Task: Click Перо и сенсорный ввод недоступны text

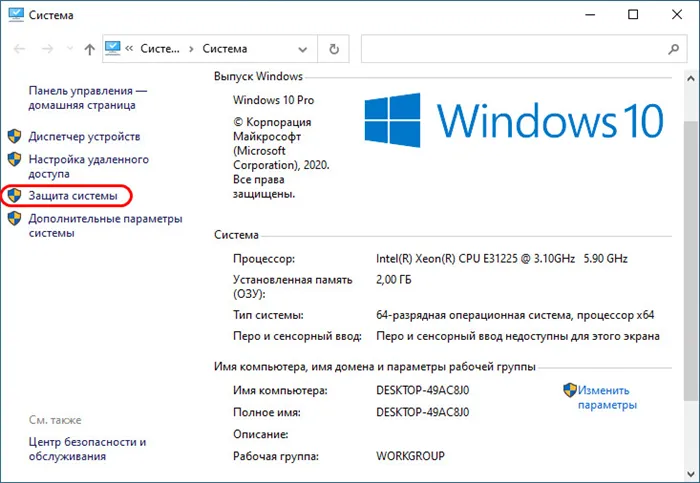Action: tap(518, 336)
